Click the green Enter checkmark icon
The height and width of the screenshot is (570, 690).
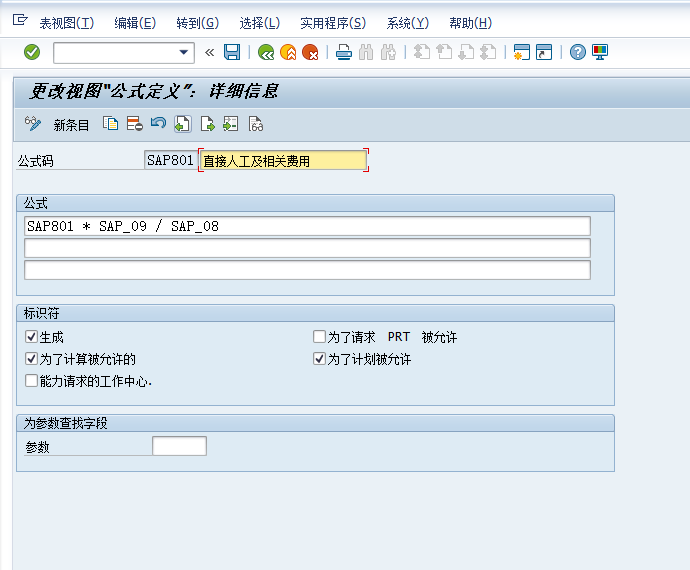(x=32, y=52)
